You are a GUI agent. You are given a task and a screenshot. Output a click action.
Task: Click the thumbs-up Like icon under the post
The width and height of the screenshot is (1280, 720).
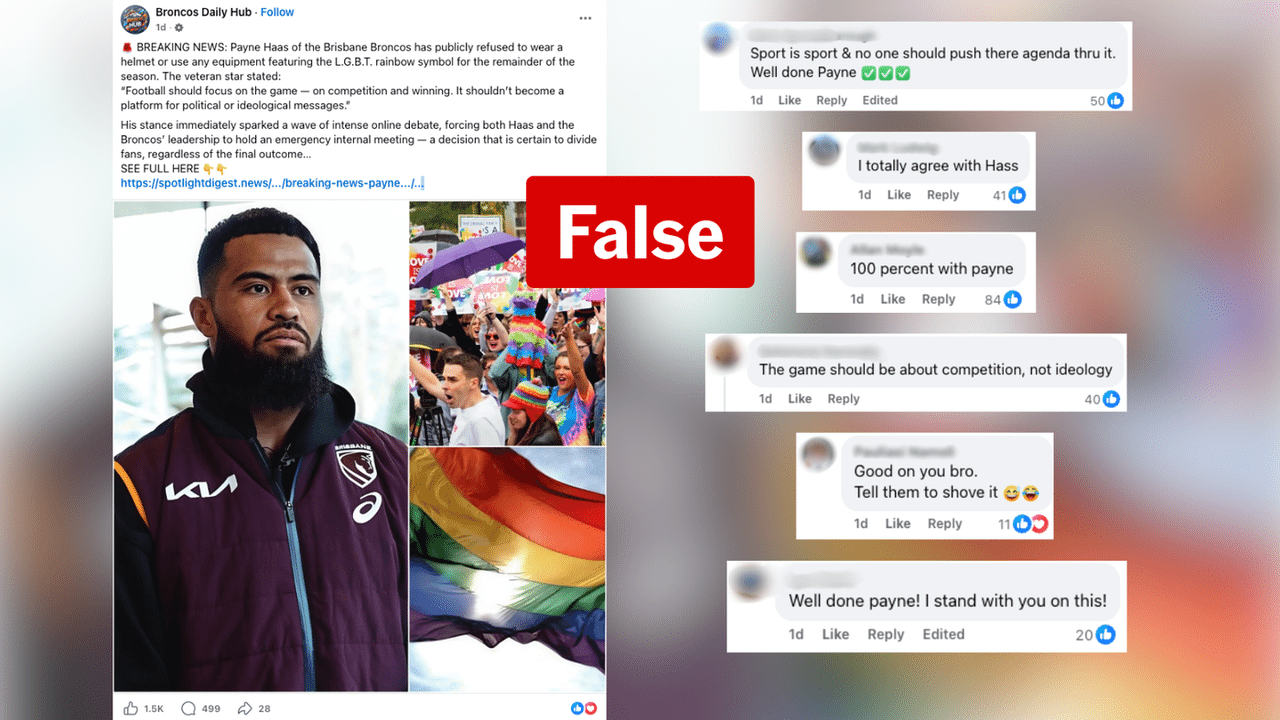coord(130,708)
